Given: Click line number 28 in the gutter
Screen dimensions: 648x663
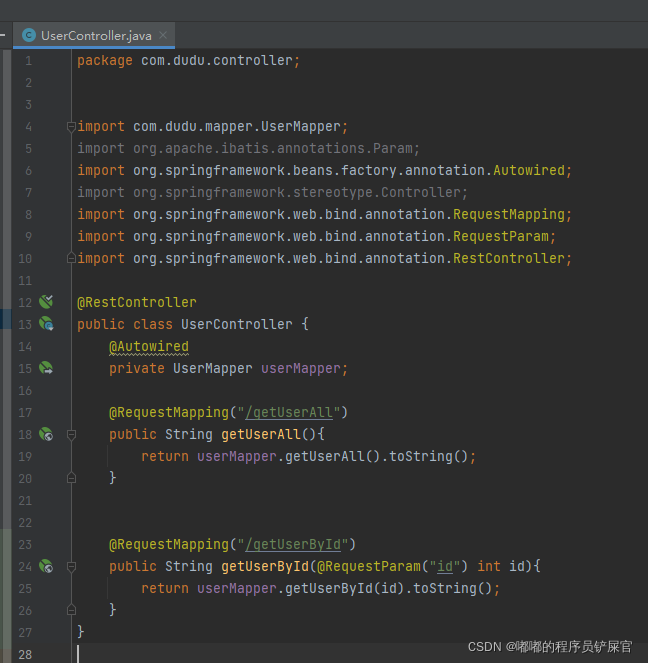Looking at the screenshot, I should coord(25,655).
